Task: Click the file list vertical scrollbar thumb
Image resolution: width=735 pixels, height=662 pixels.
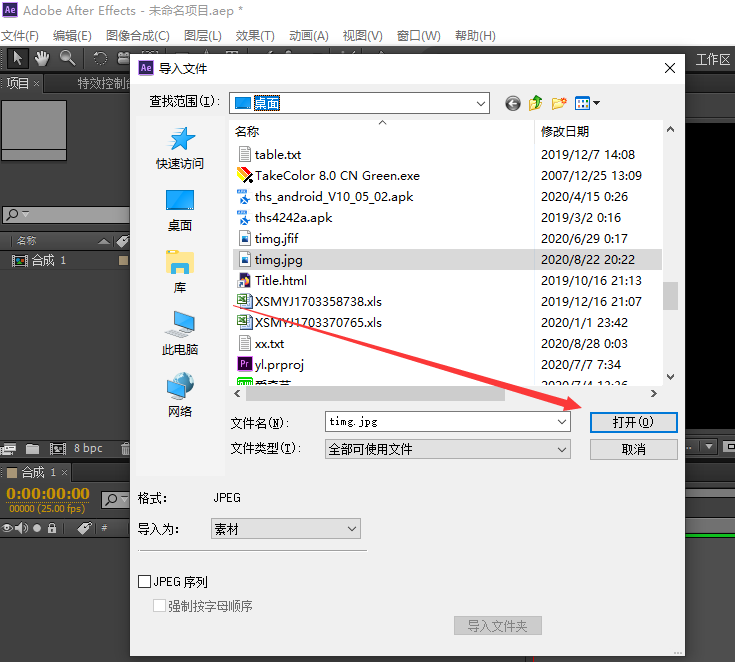Action: point(670,295)
